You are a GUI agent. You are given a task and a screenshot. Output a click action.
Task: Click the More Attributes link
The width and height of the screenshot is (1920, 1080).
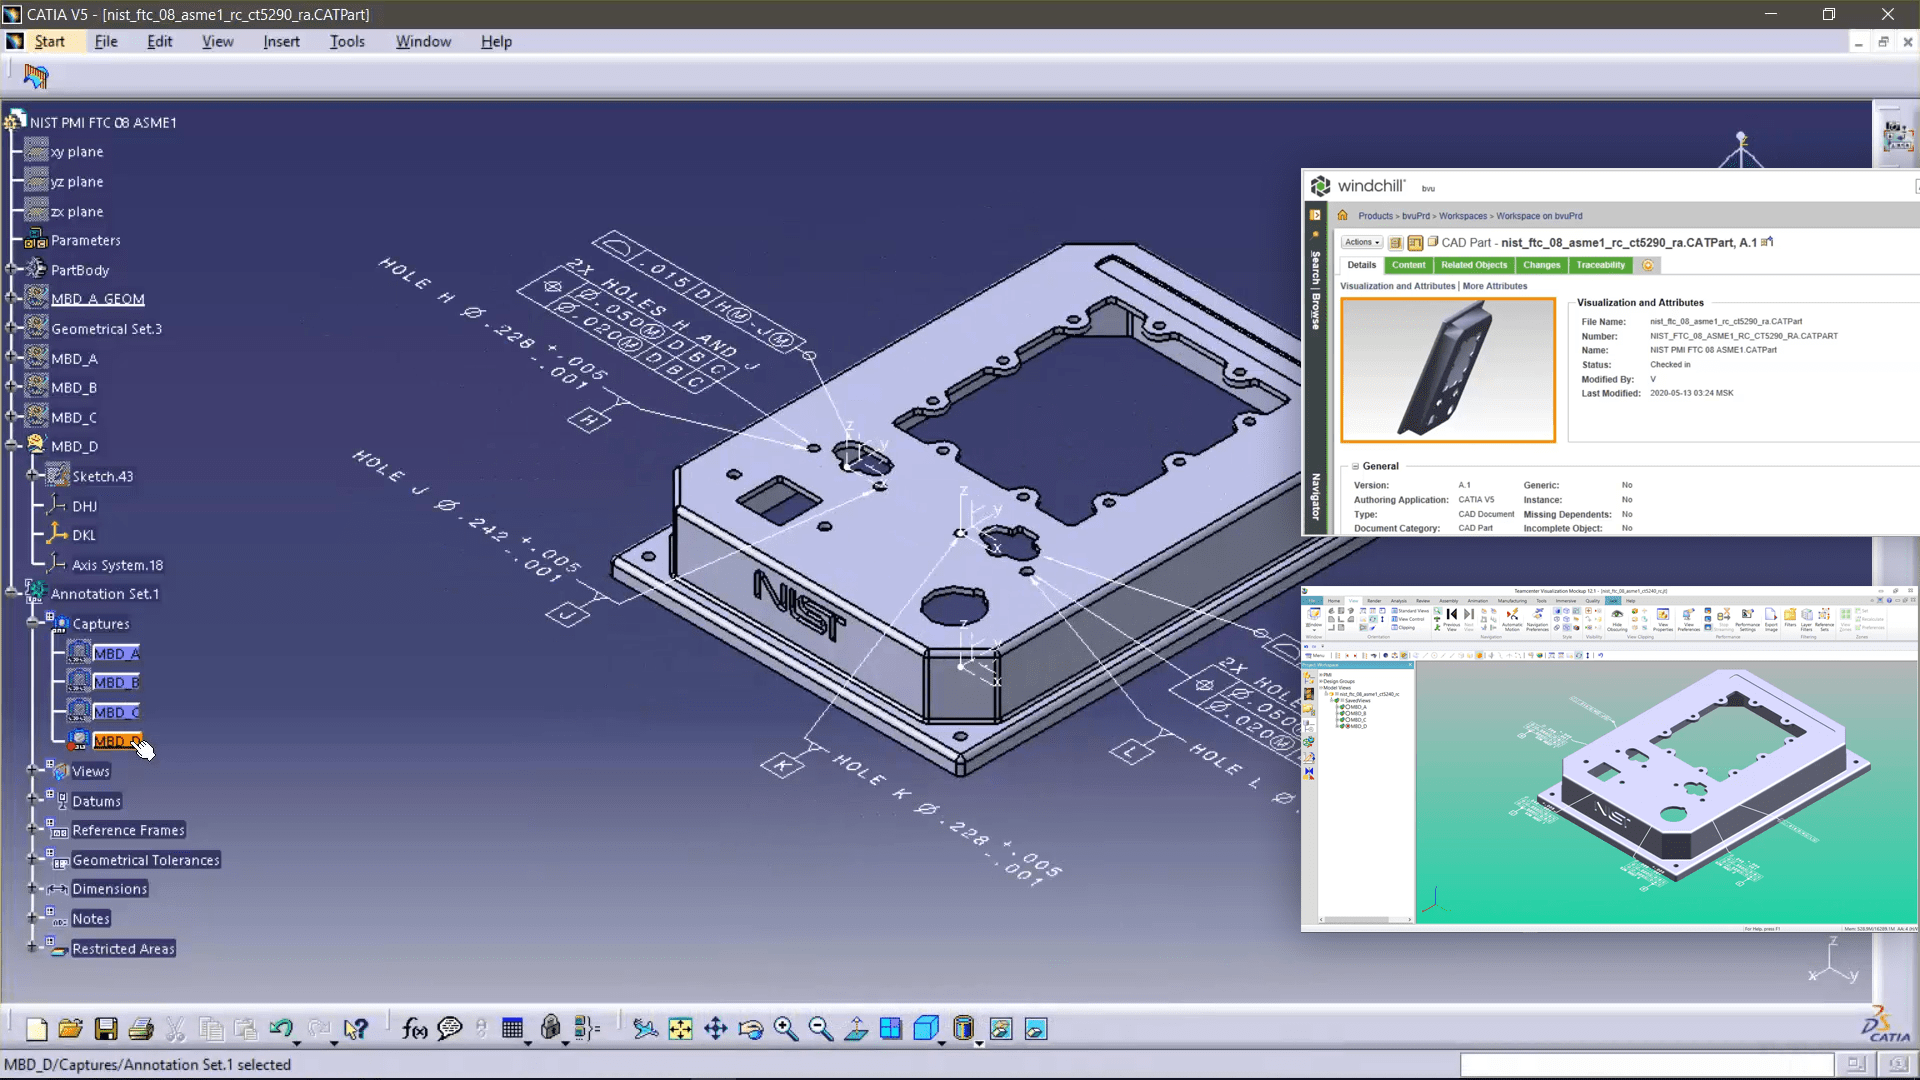[x=1495, y=286]
